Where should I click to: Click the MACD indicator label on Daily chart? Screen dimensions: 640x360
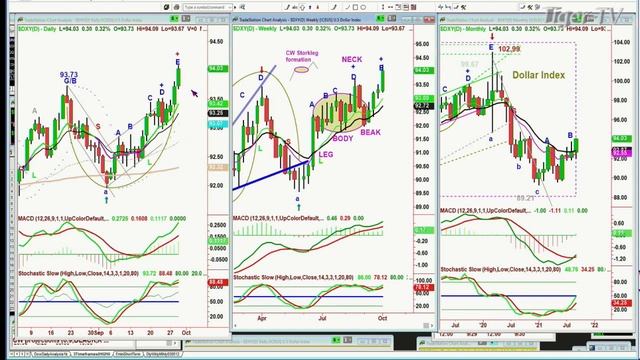coord(63,219)
